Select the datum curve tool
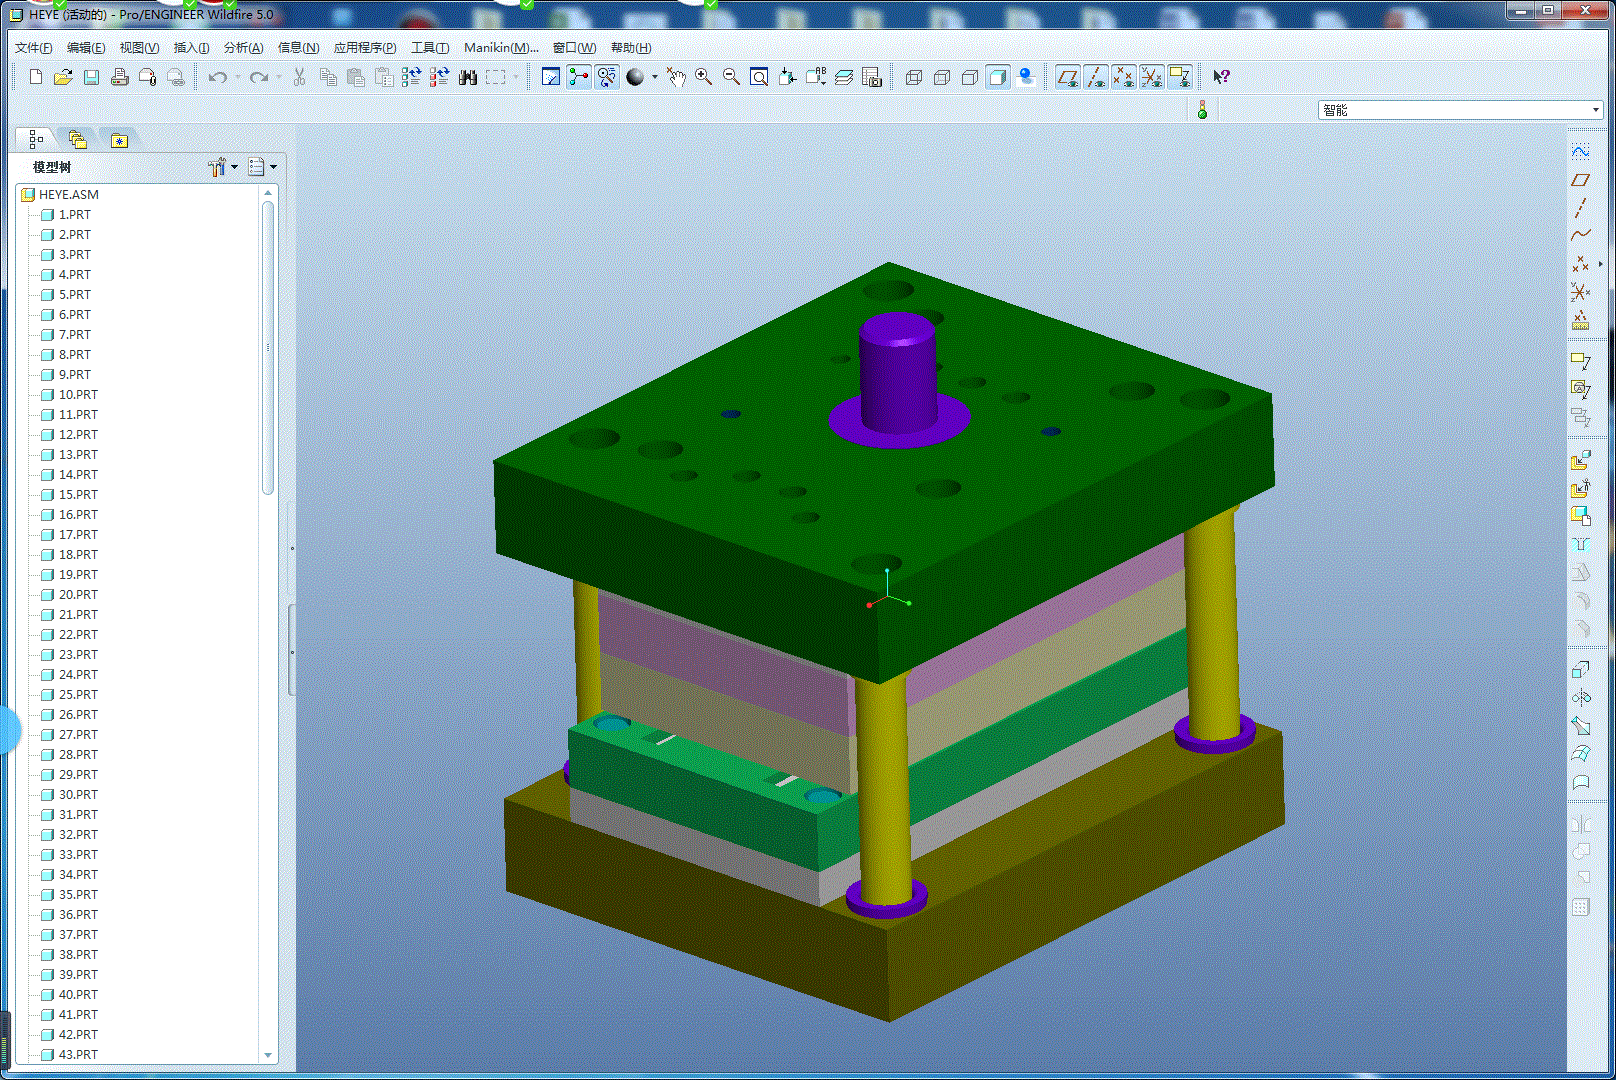 coord(1580,235)
